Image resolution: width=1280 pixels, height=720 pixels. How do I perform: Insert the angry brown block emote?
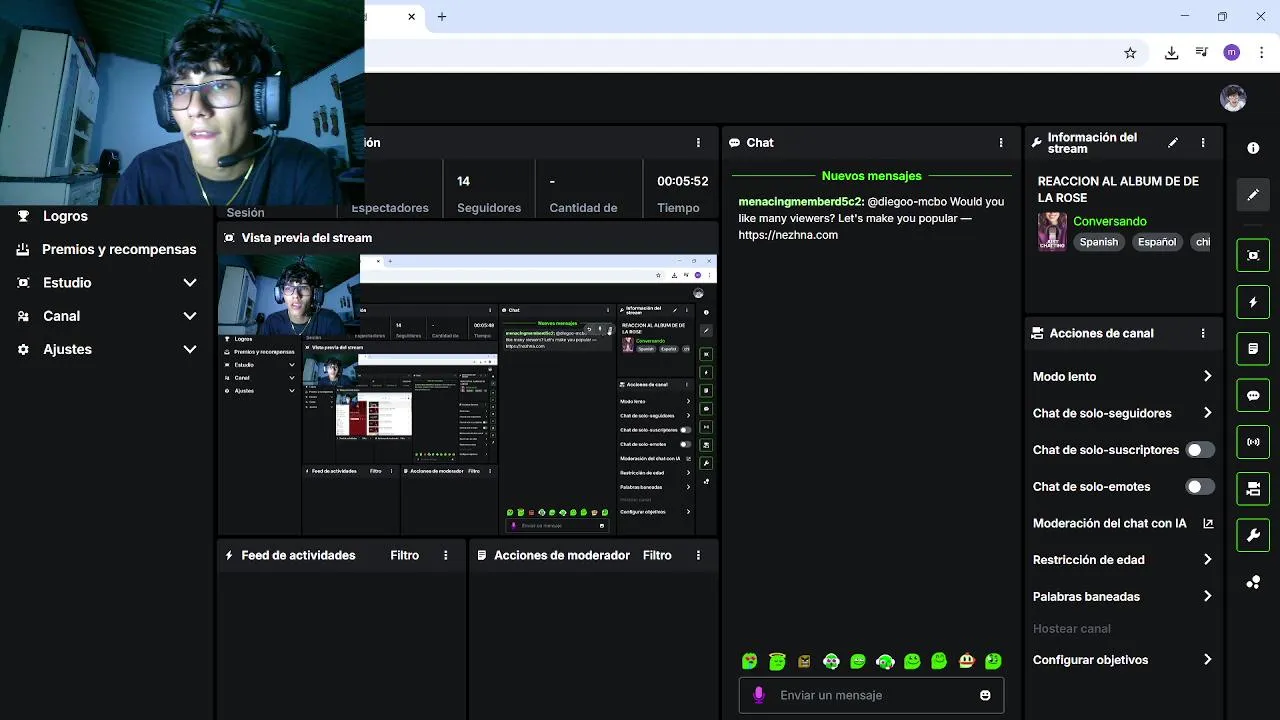(804, 661)
